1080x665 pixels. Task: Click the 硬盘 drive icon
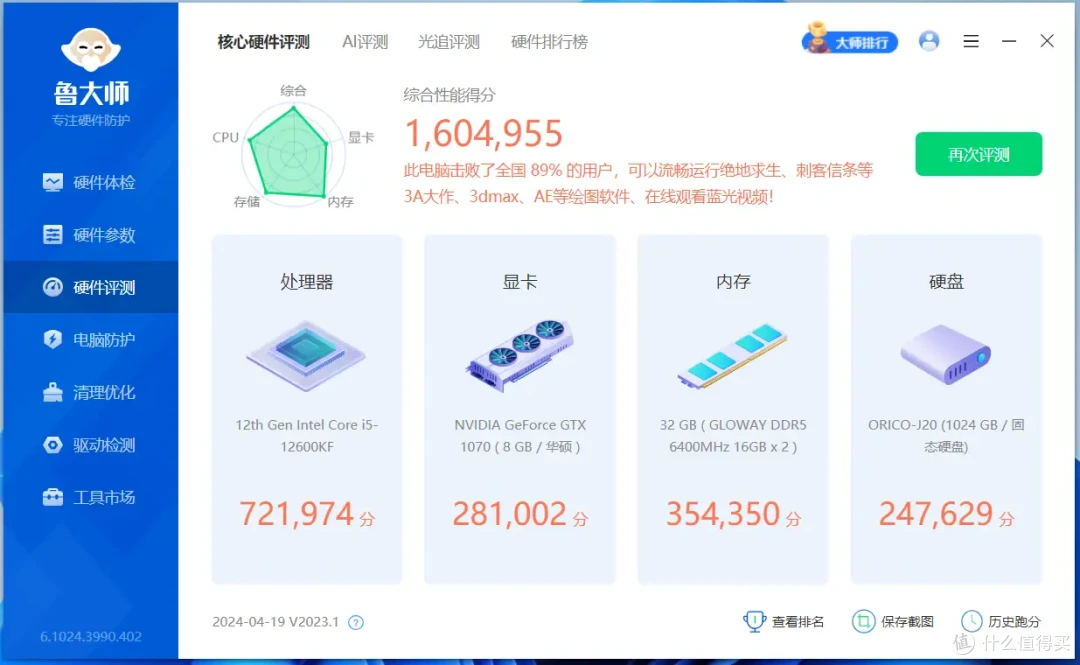[946, 356]
